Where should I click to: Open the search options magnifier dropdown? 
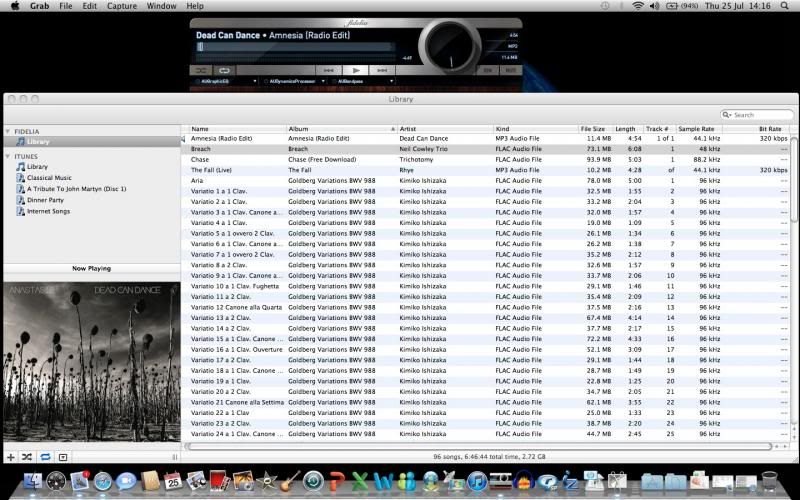pos(727,115)
